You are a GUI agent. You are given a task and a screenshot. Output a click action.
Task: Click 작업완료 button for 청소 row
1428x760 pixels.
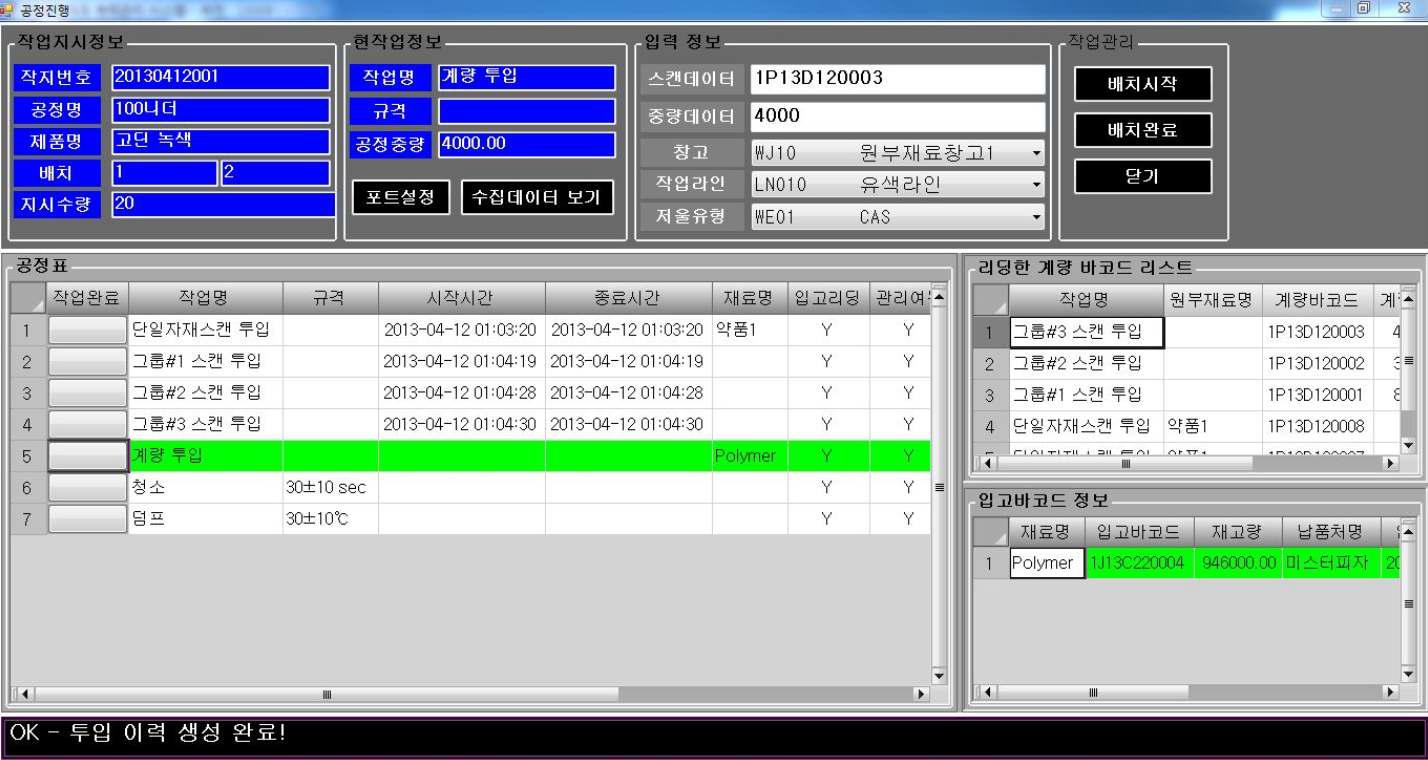87,487
